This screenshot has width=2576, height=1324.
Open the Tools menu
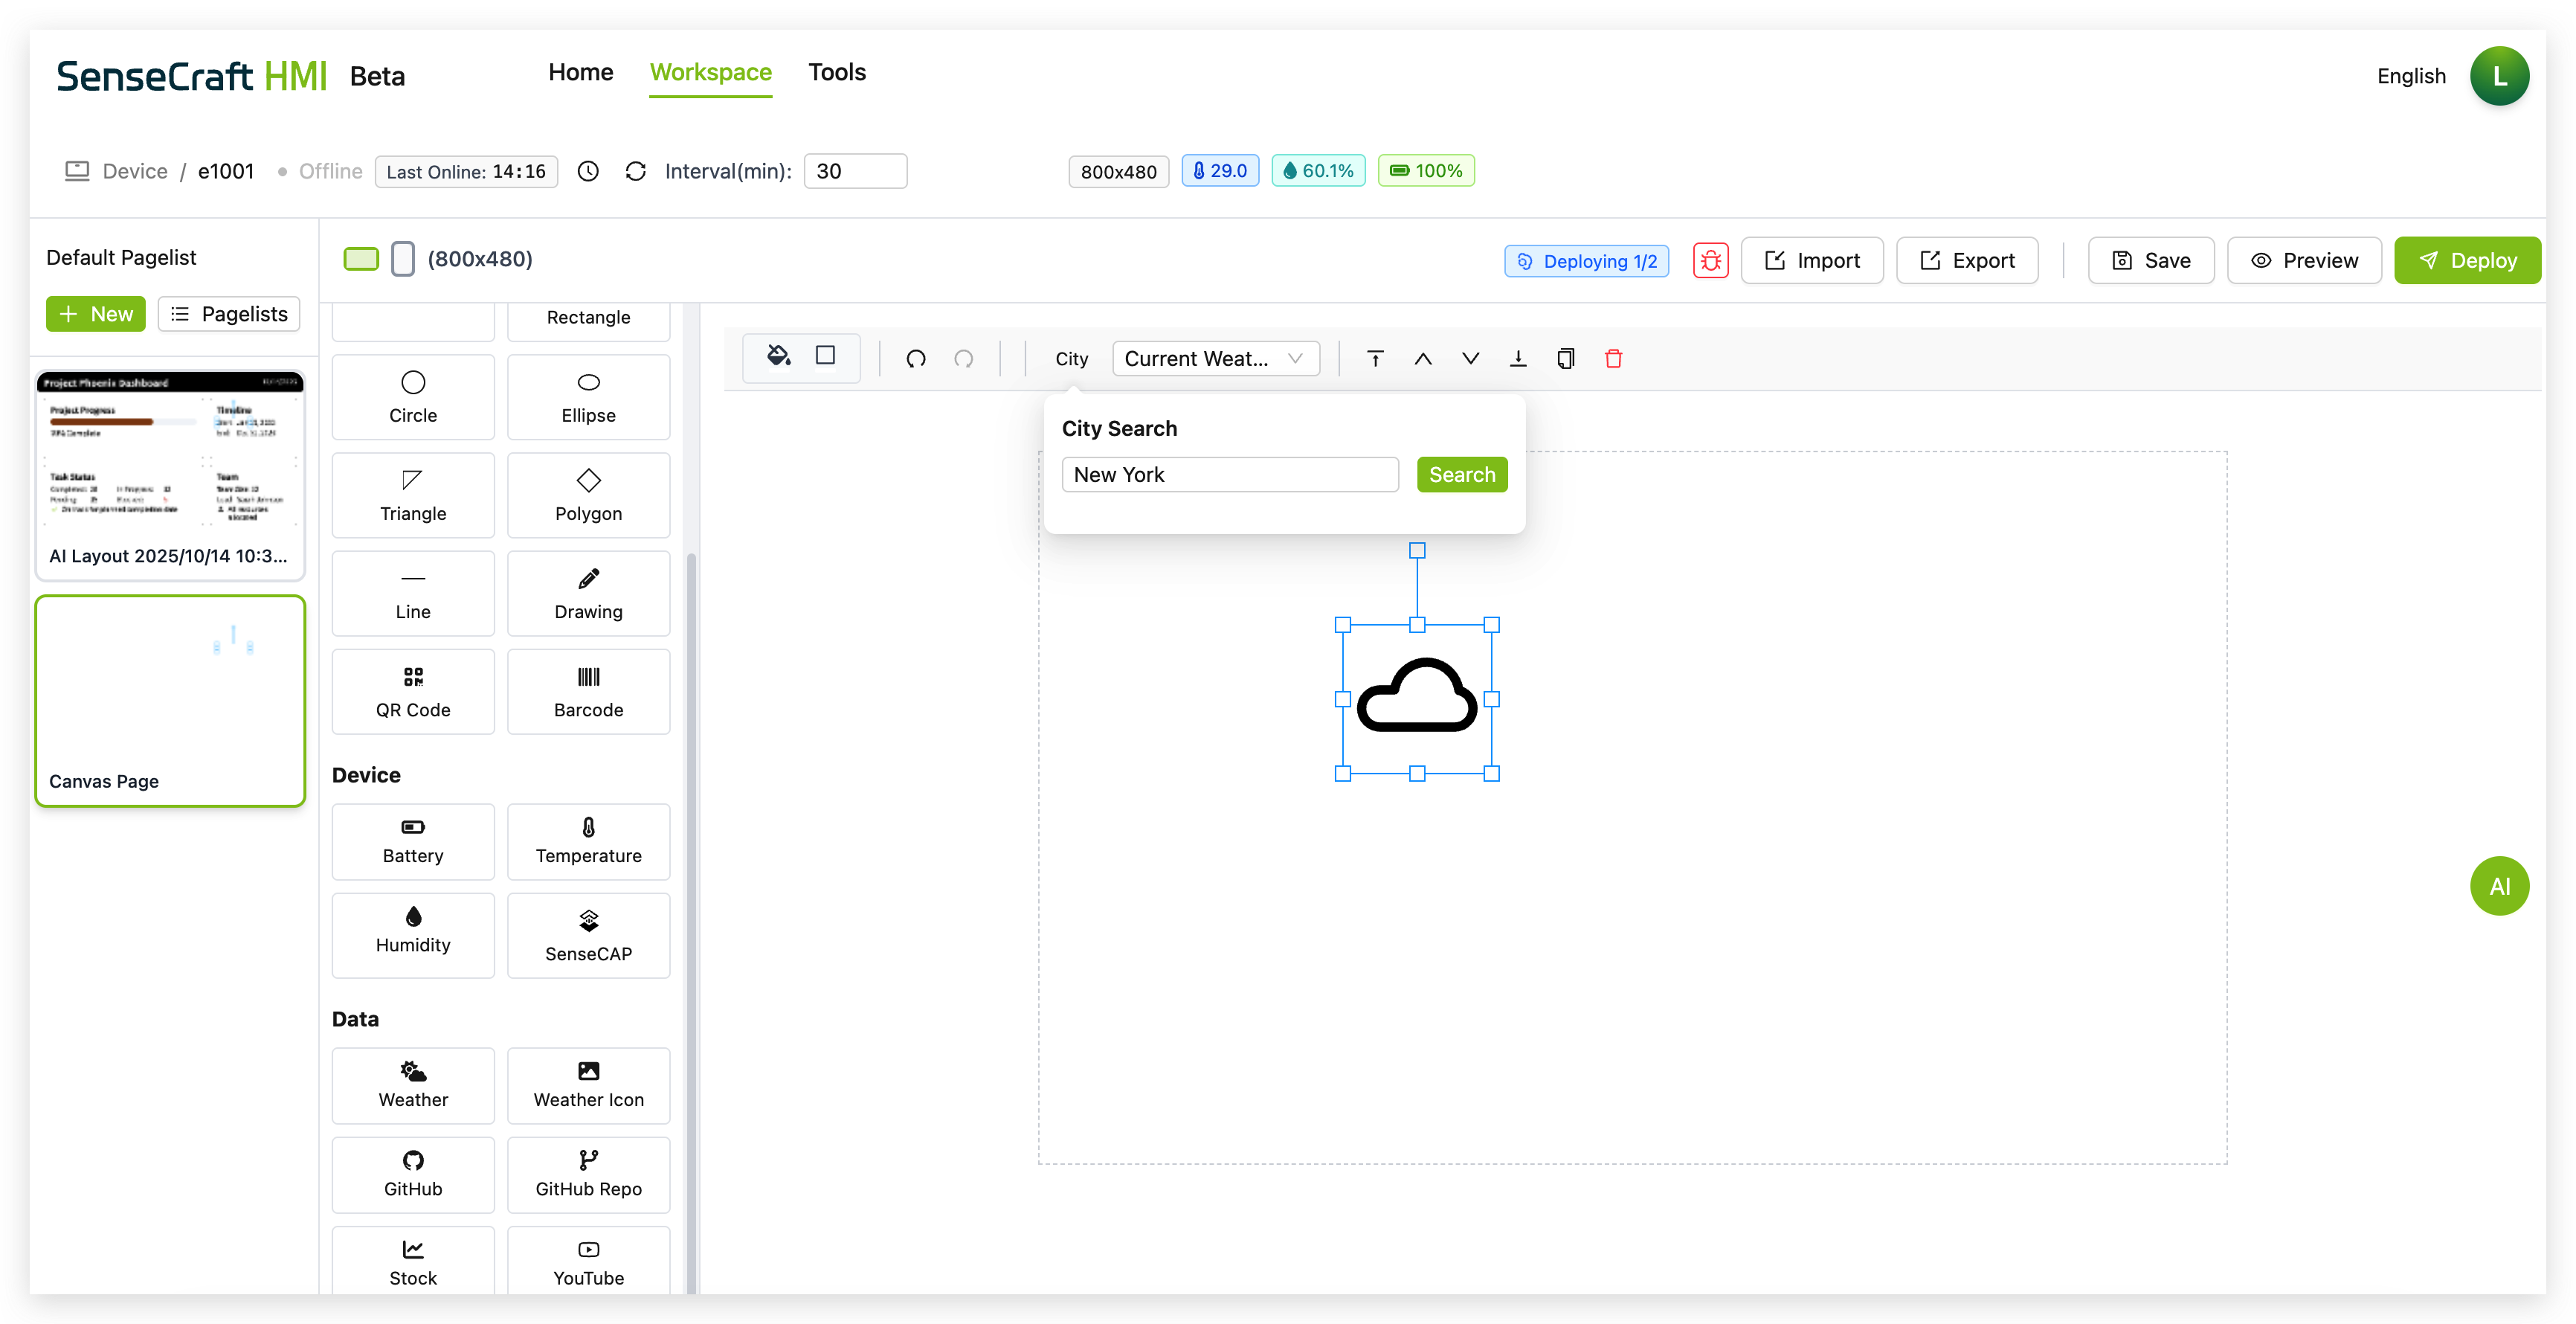[x=836, y=72]
